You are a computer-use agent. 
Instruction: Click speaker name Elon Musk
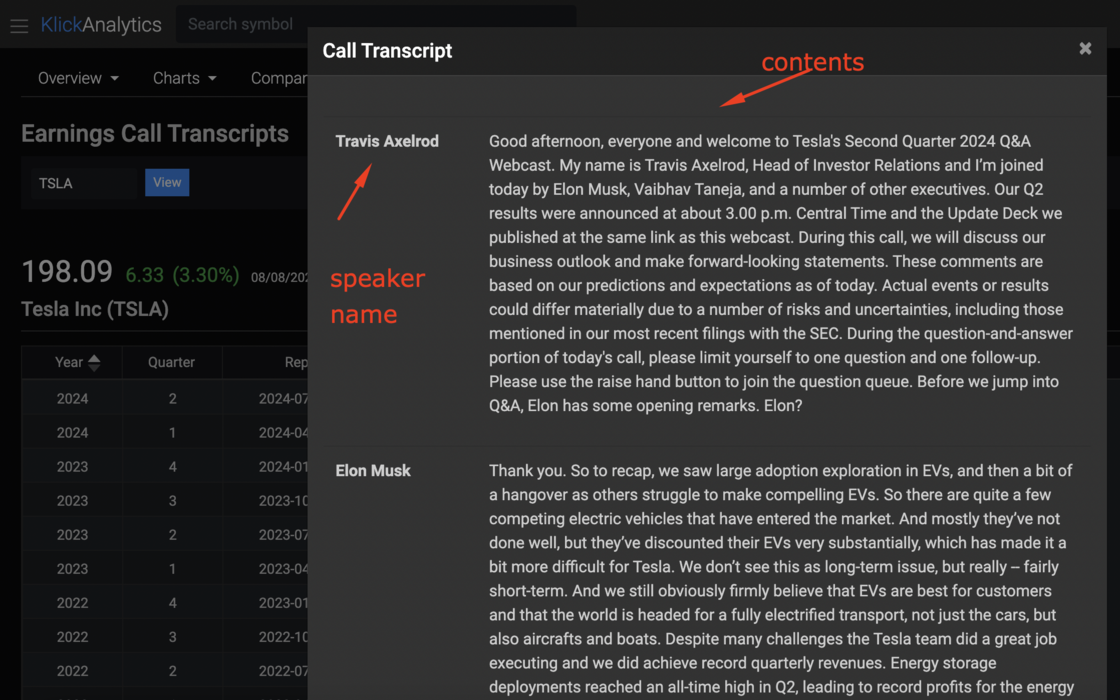373,471
